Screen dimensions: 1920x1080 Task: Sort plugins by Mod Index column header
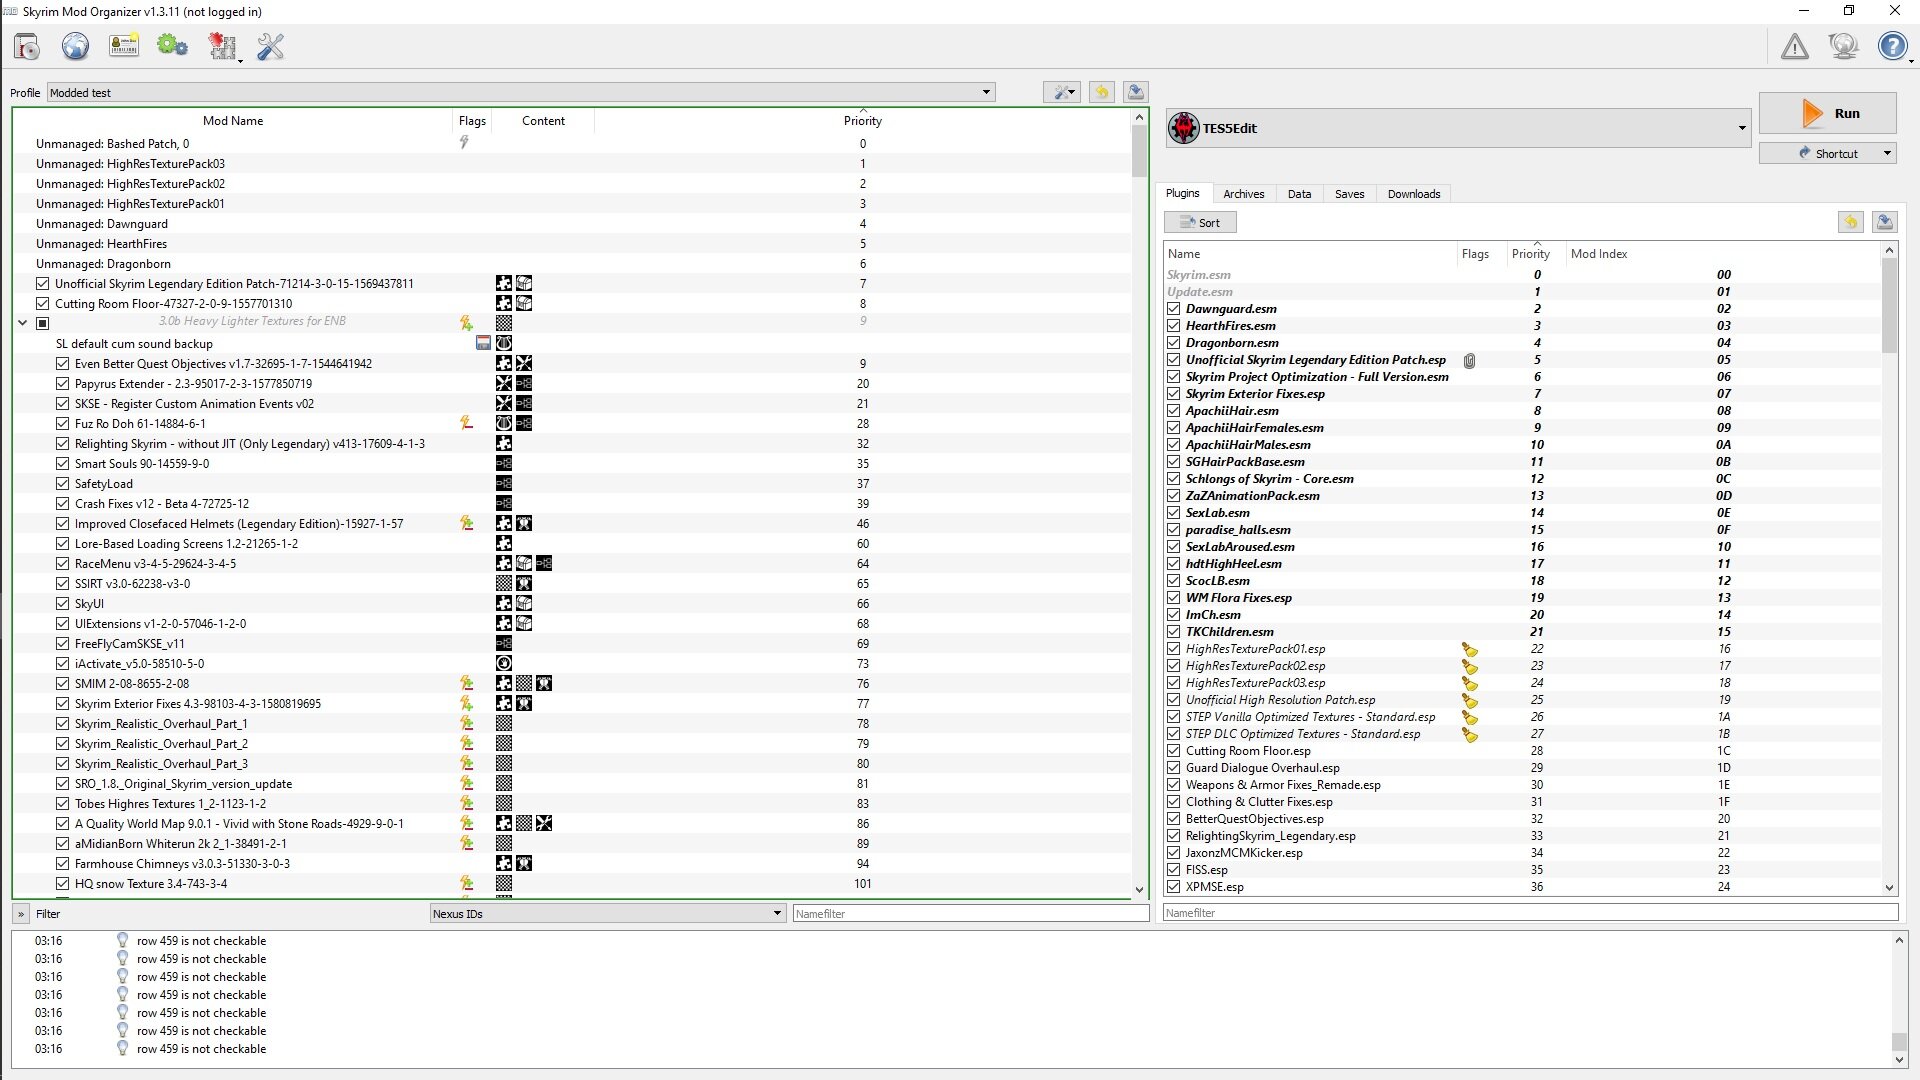[1723, 253]
